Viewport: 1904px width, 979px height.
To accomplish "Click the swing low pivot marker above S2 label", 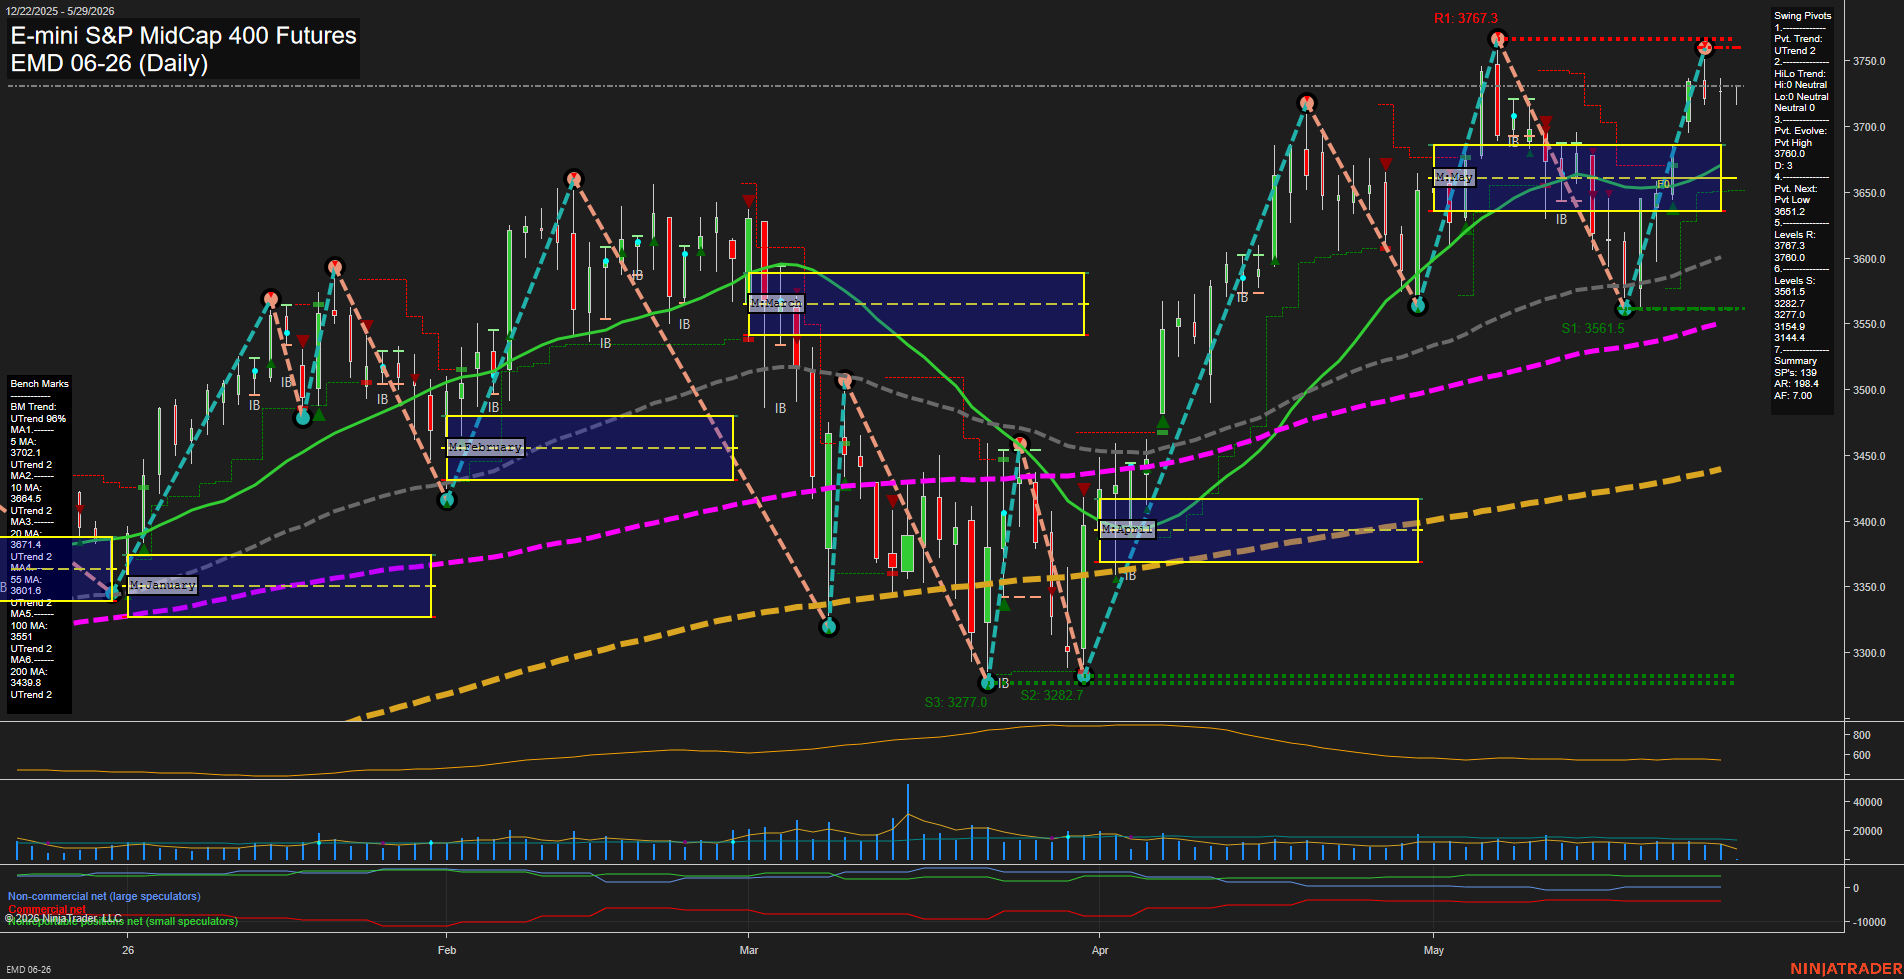I will [1083, 676].
